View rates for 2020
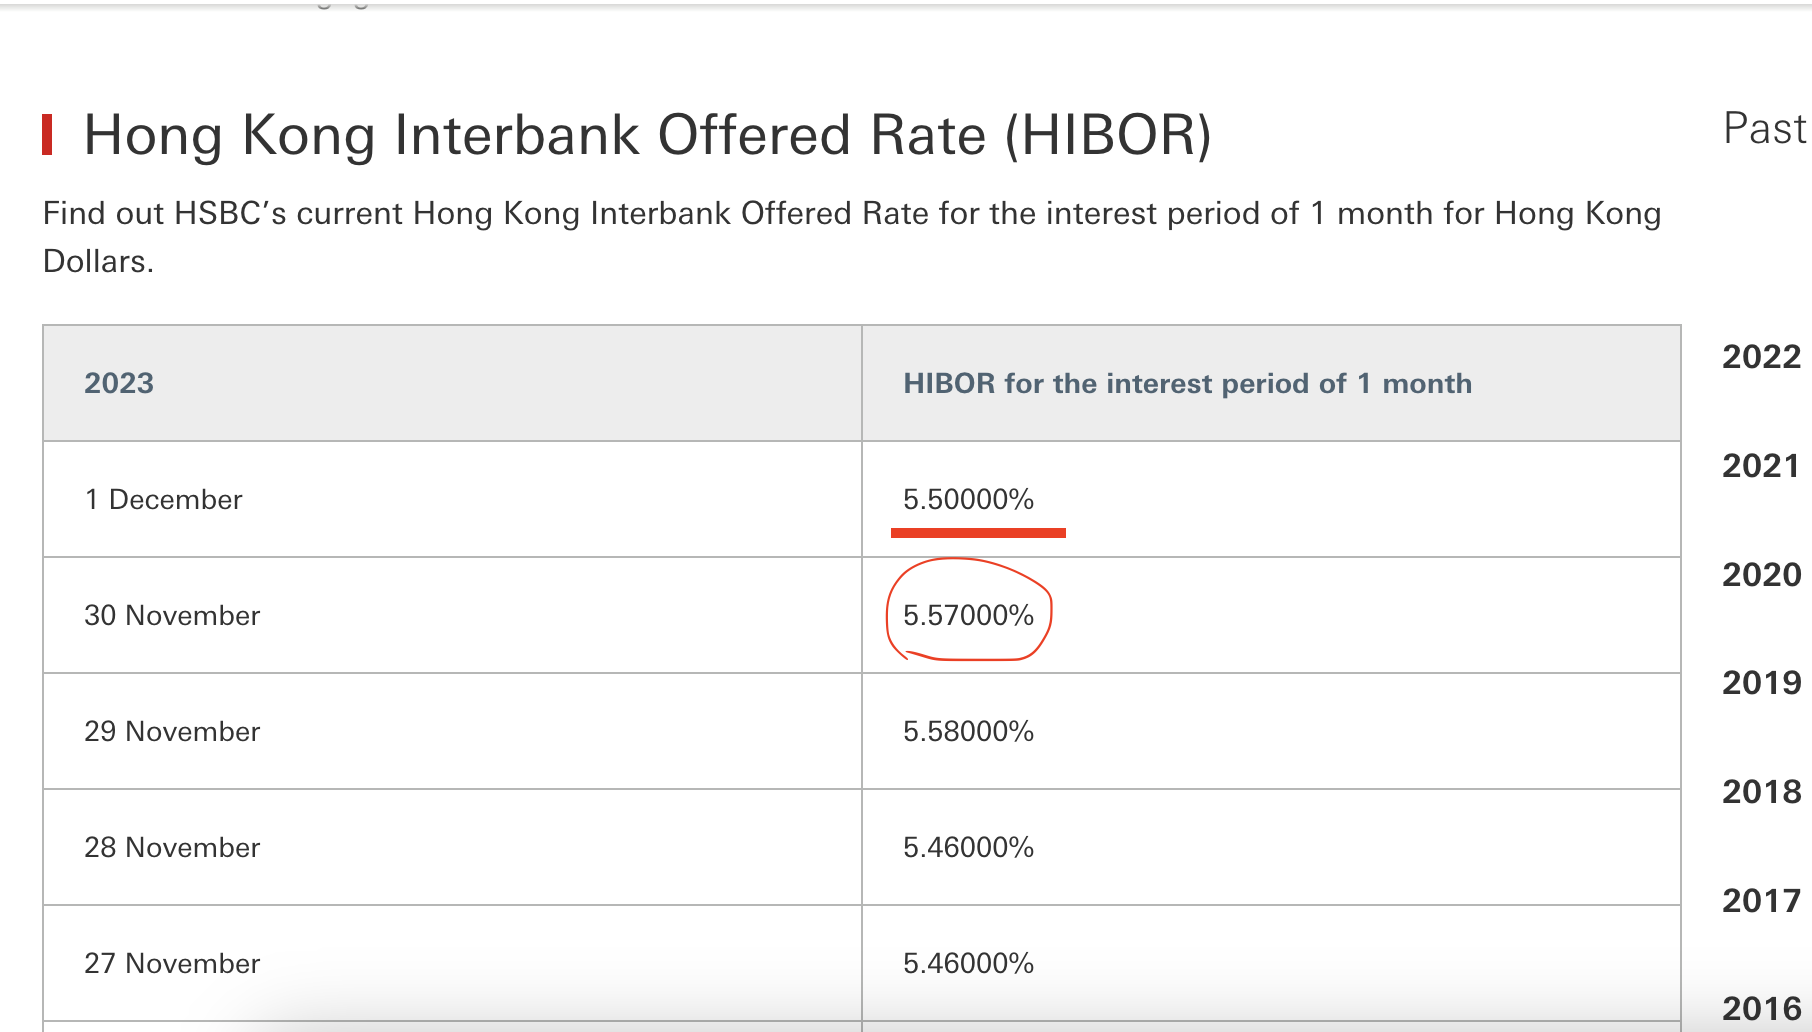 pyautogui.click(x=1760, y=574)
